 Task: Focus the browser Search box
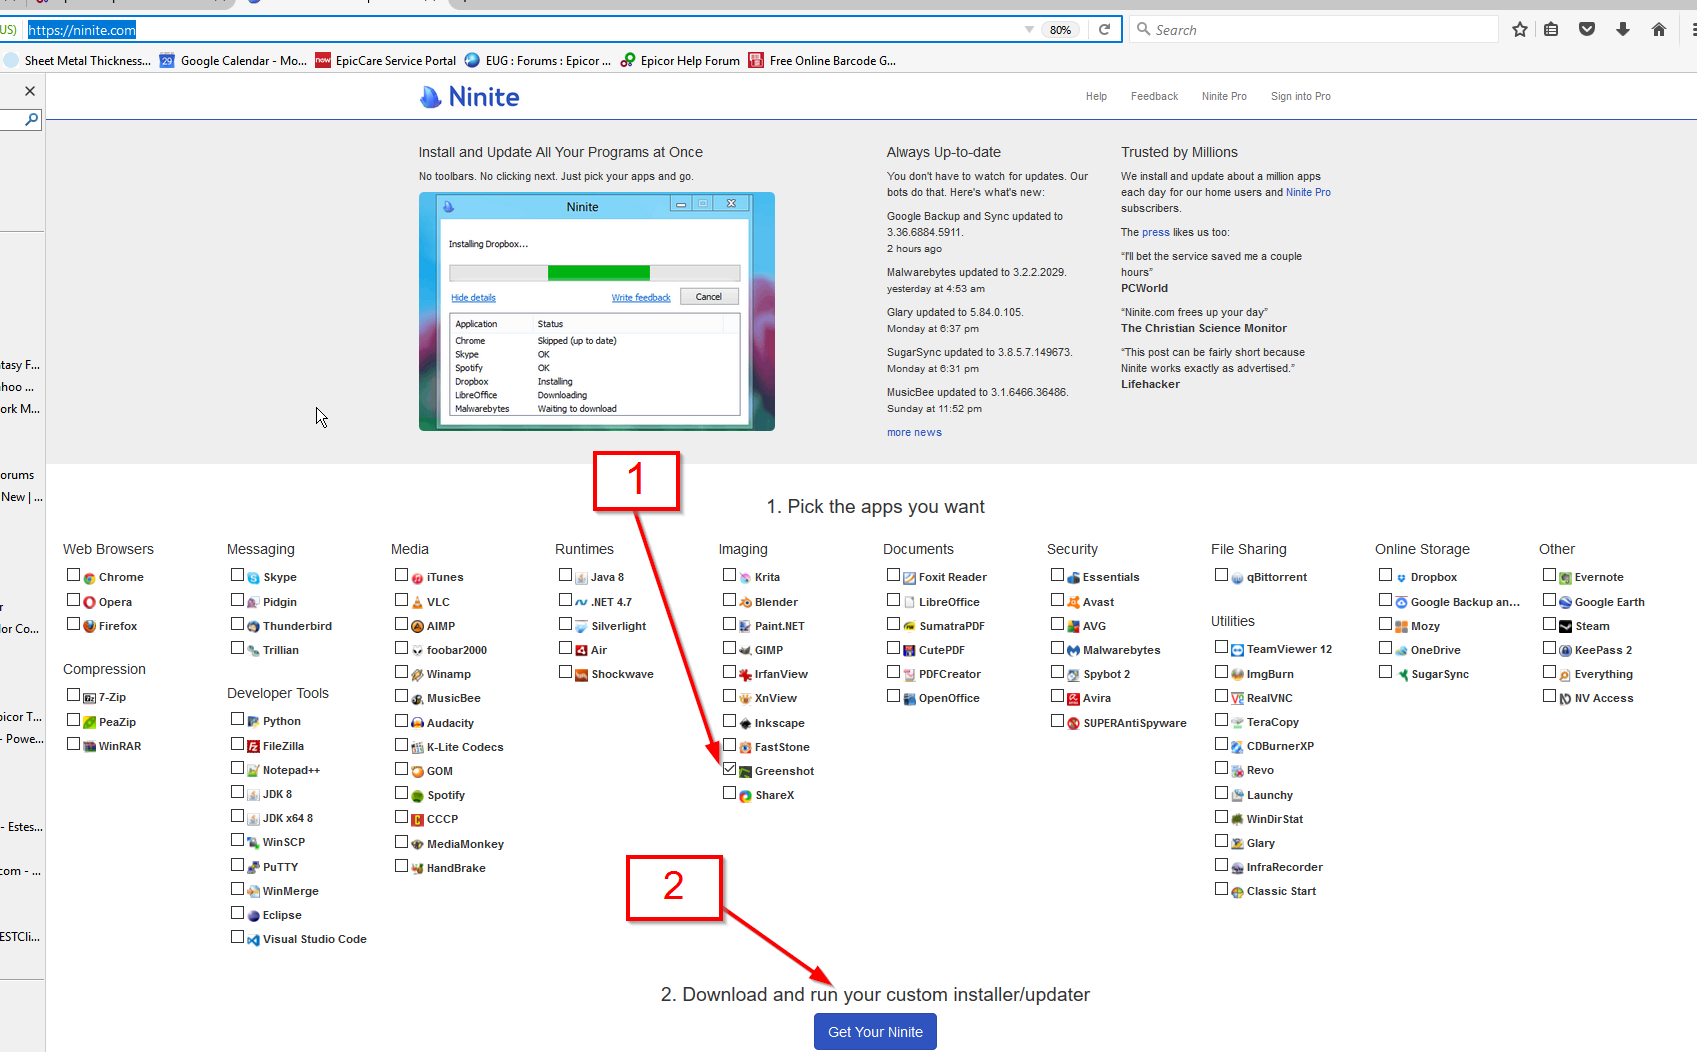click(1313, 30)
